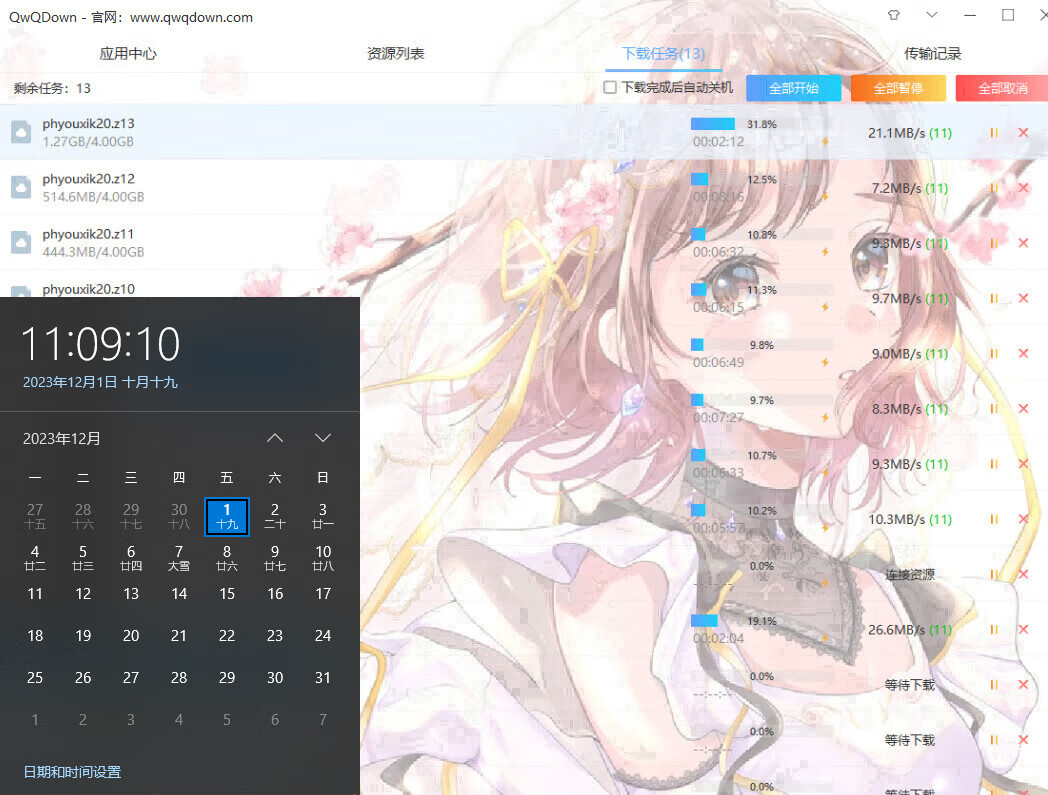Click the 2023年12月 month header in calendar
Image resolution: width=1048 pixels, height=795 pixels.
point(61,439)
